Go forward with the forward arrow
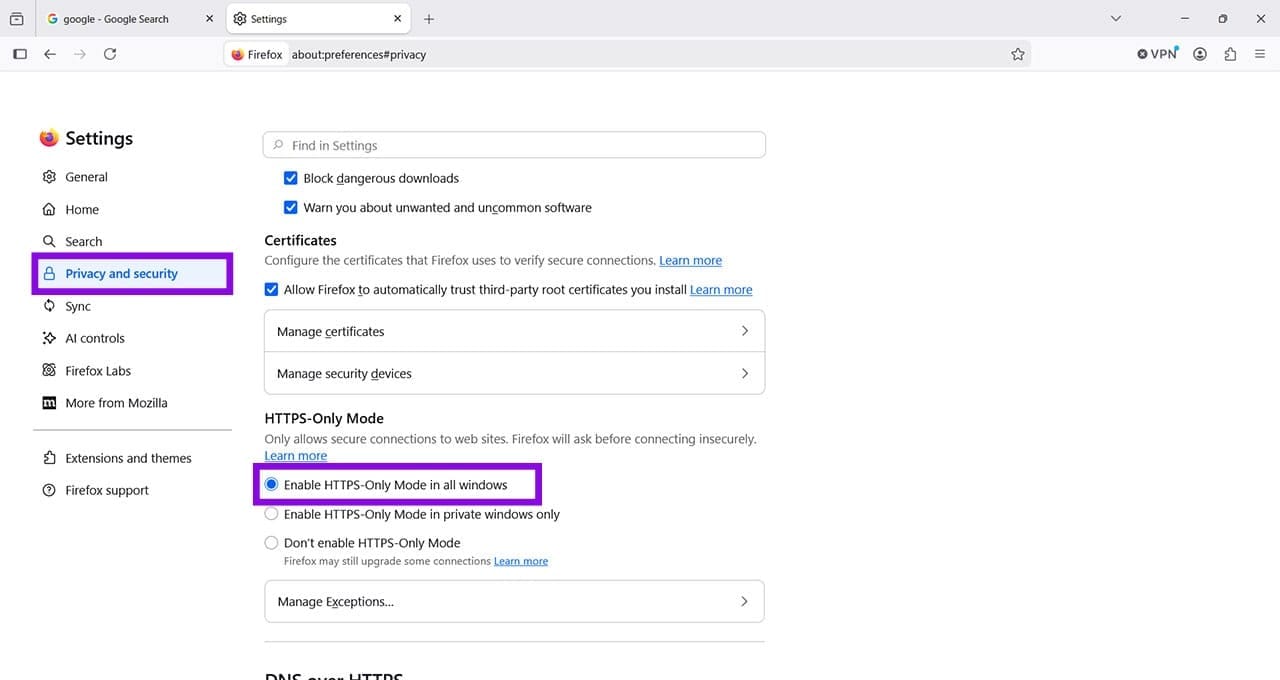Viewport: 1280px width, 680px height. coord(80,54)
